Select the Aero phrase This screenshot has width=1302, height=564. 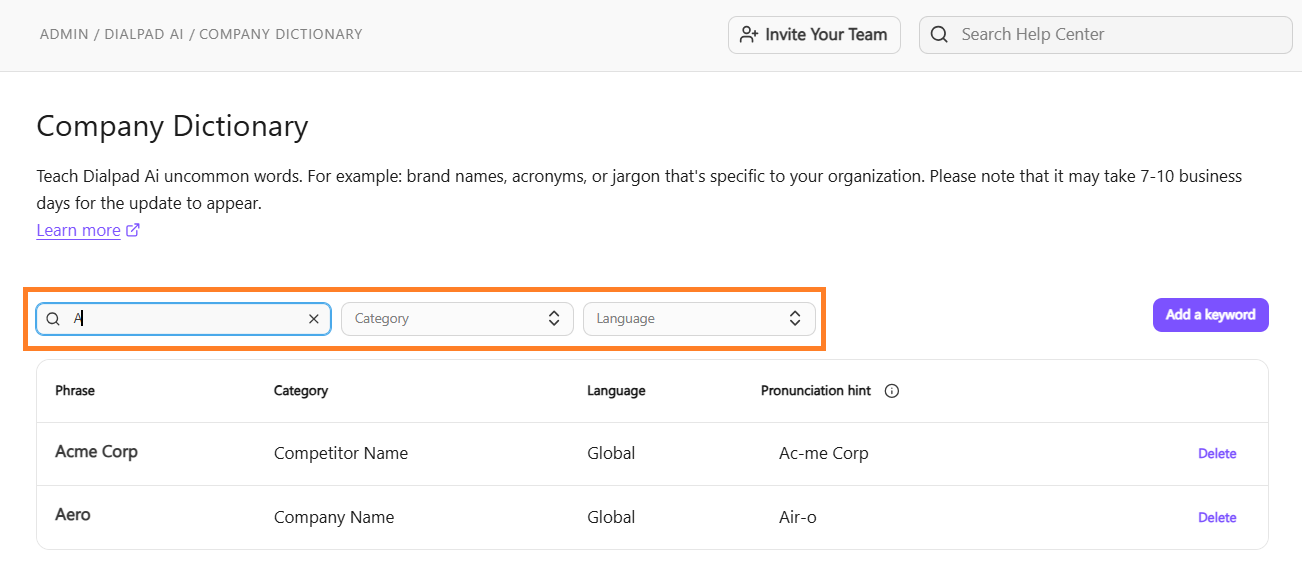click(x=73, y=515)
